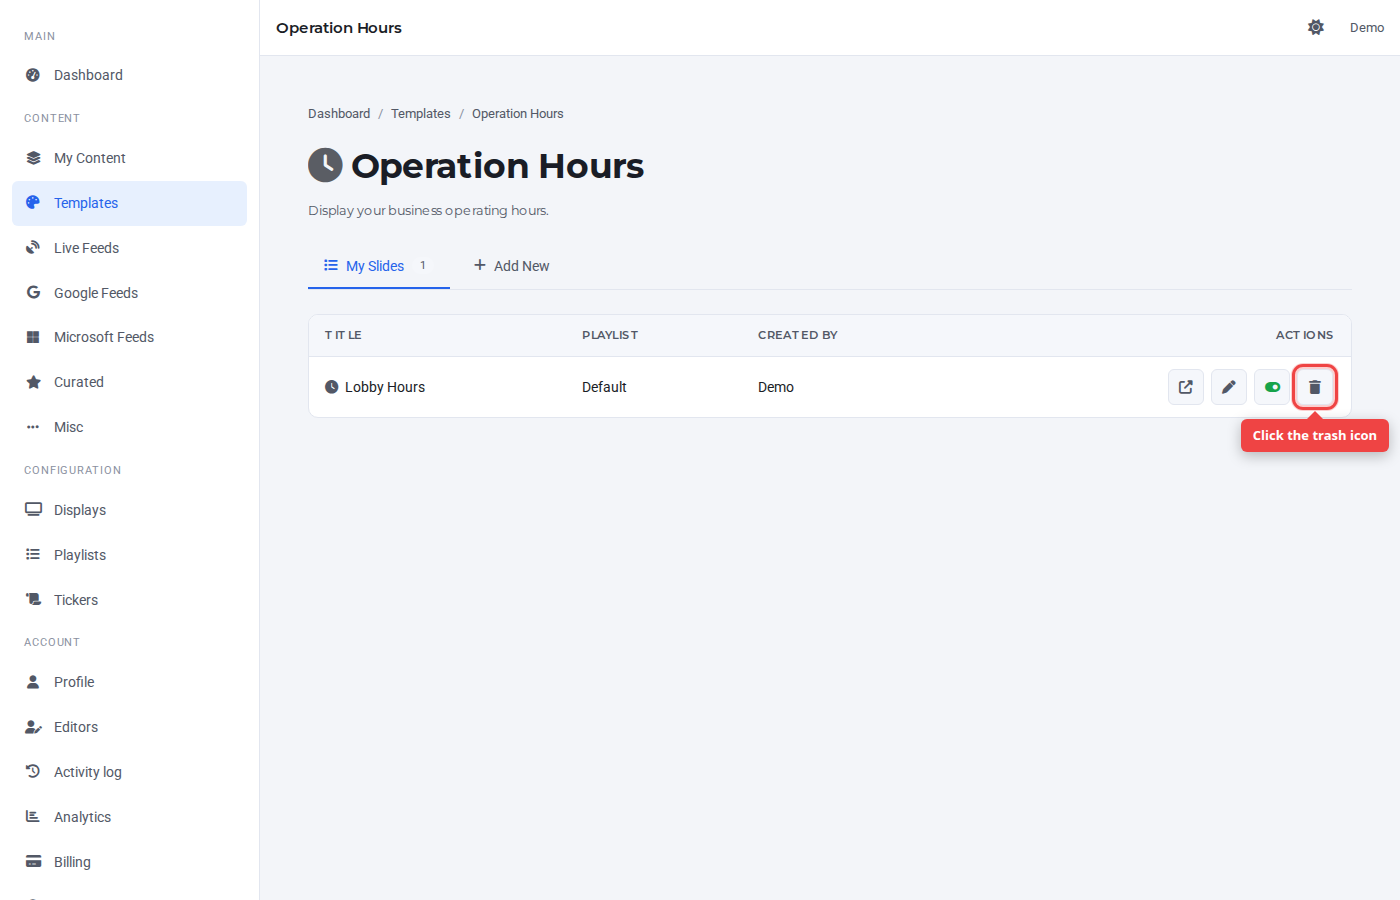The height and width of the screenshot is (900, 1400).
Task: Click the Analytics chart icon
Action: pos(33,817)
